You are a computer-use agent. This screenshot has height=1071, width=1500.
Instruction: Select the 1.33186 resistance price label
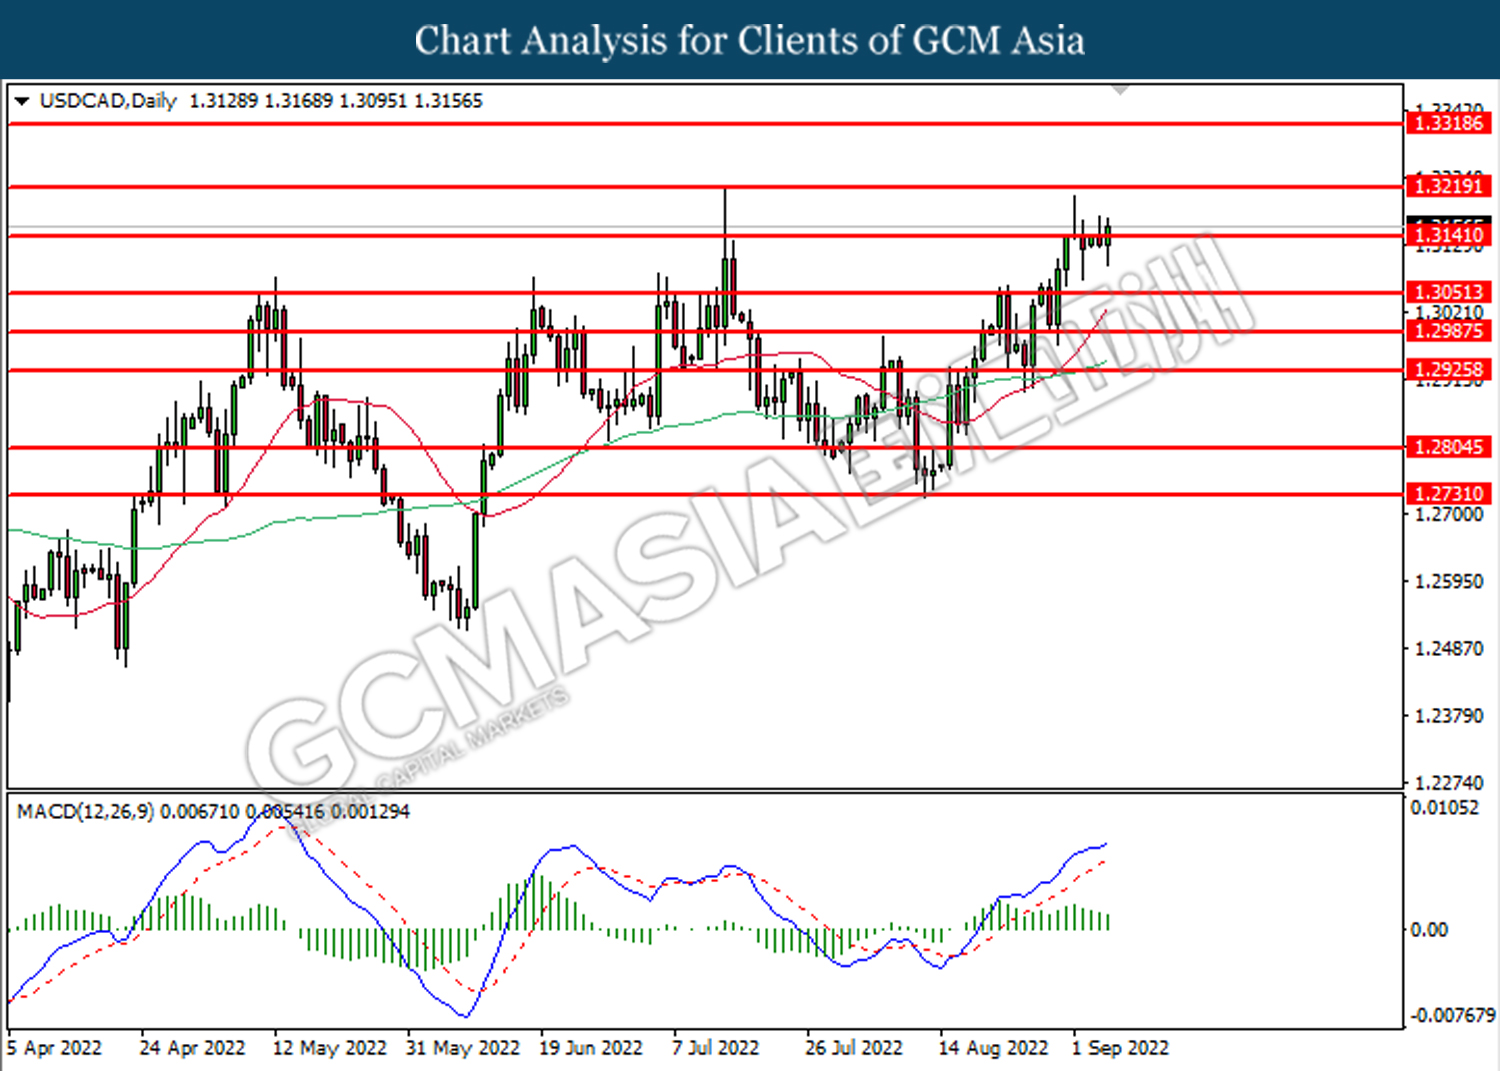tap(1448, 123)
